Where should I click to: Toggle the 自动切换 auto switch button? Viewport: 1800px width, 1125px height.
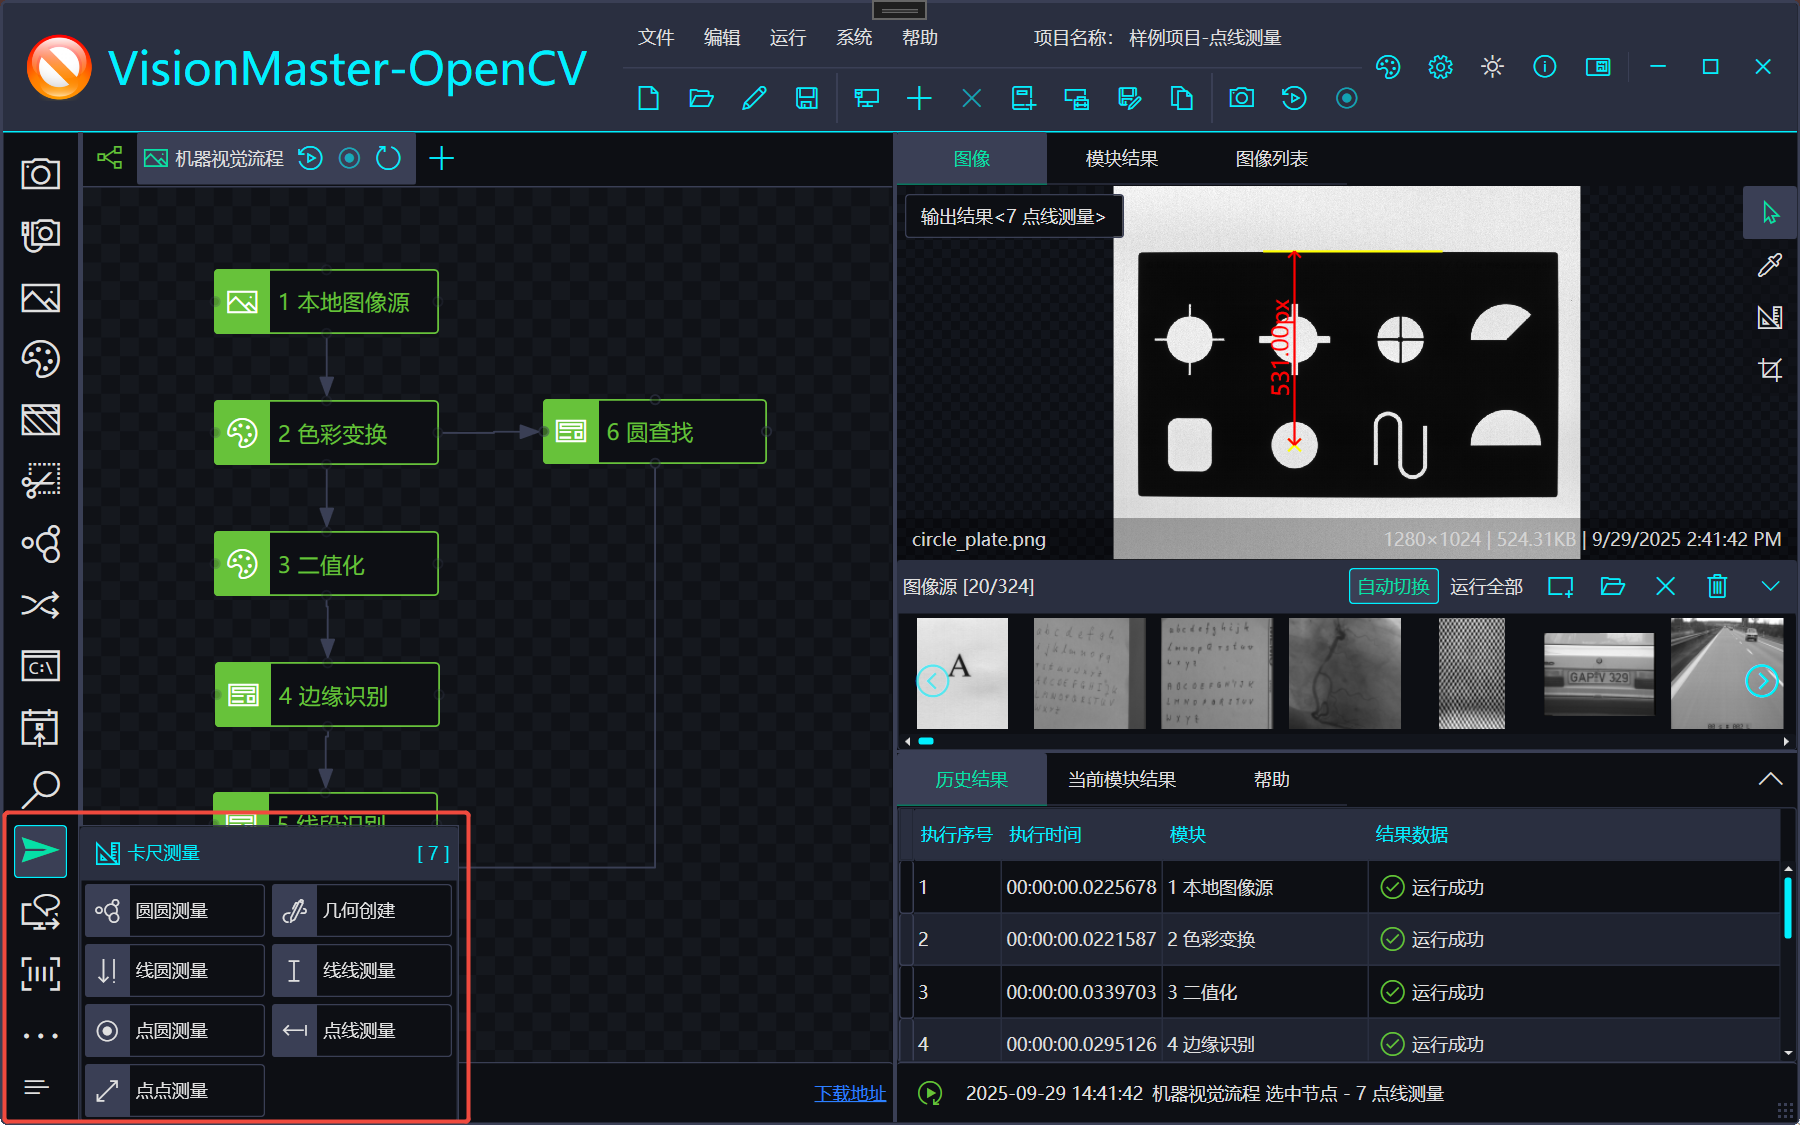click(x=1394, y=587)
